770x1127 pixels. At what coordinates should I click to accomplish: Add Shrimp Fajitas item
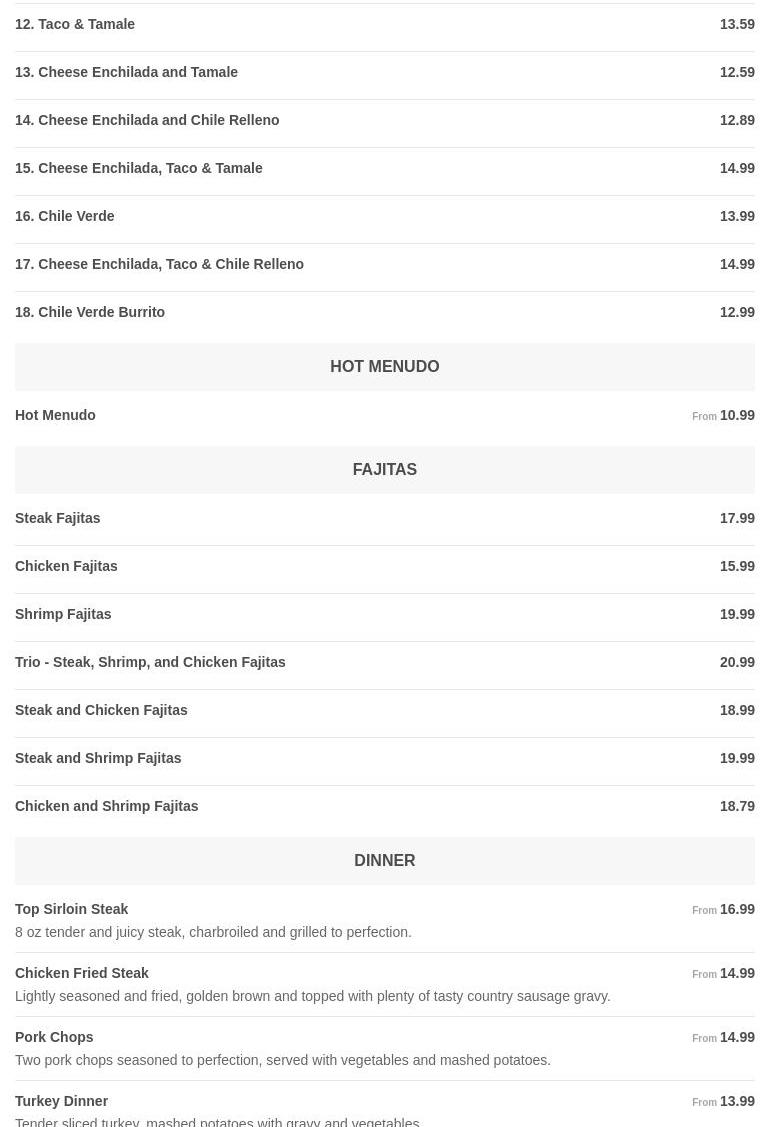click(63, 614)
